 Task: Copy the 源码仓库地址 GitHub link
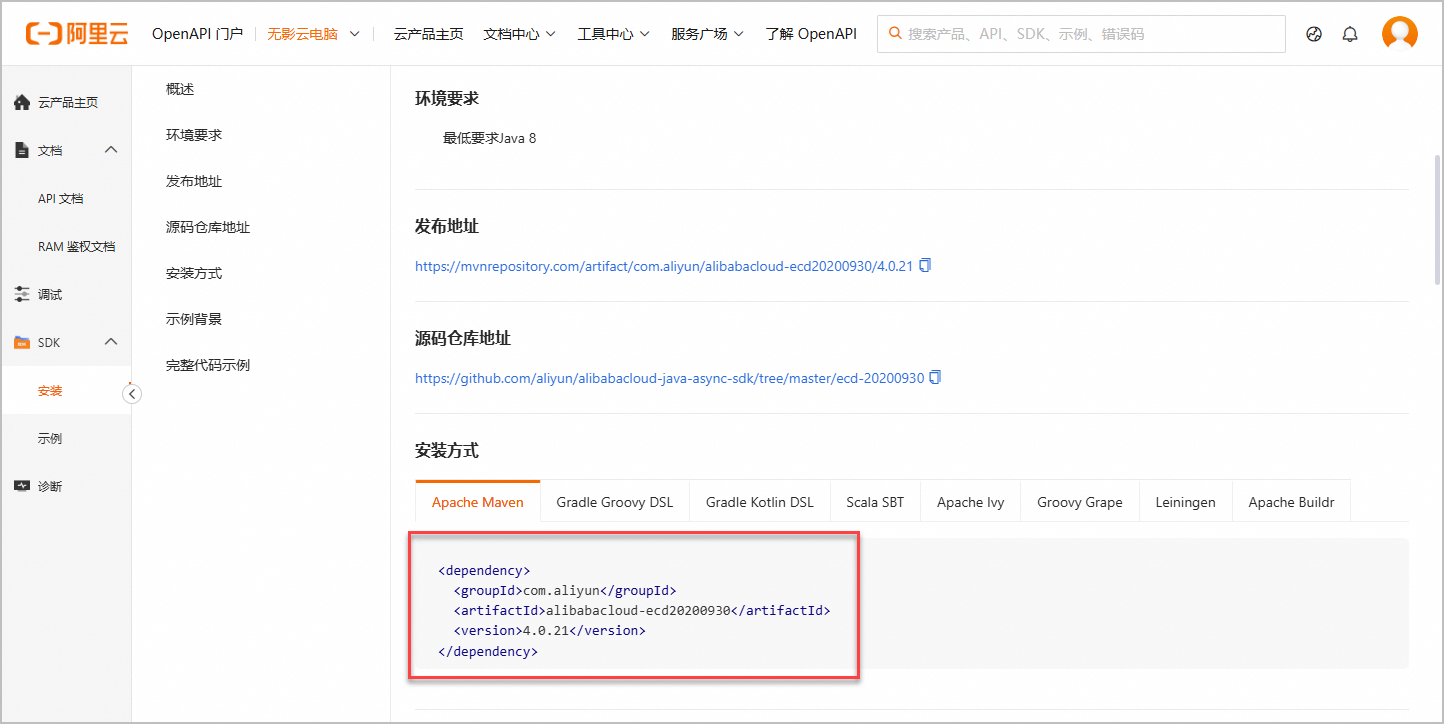[934, 377]
